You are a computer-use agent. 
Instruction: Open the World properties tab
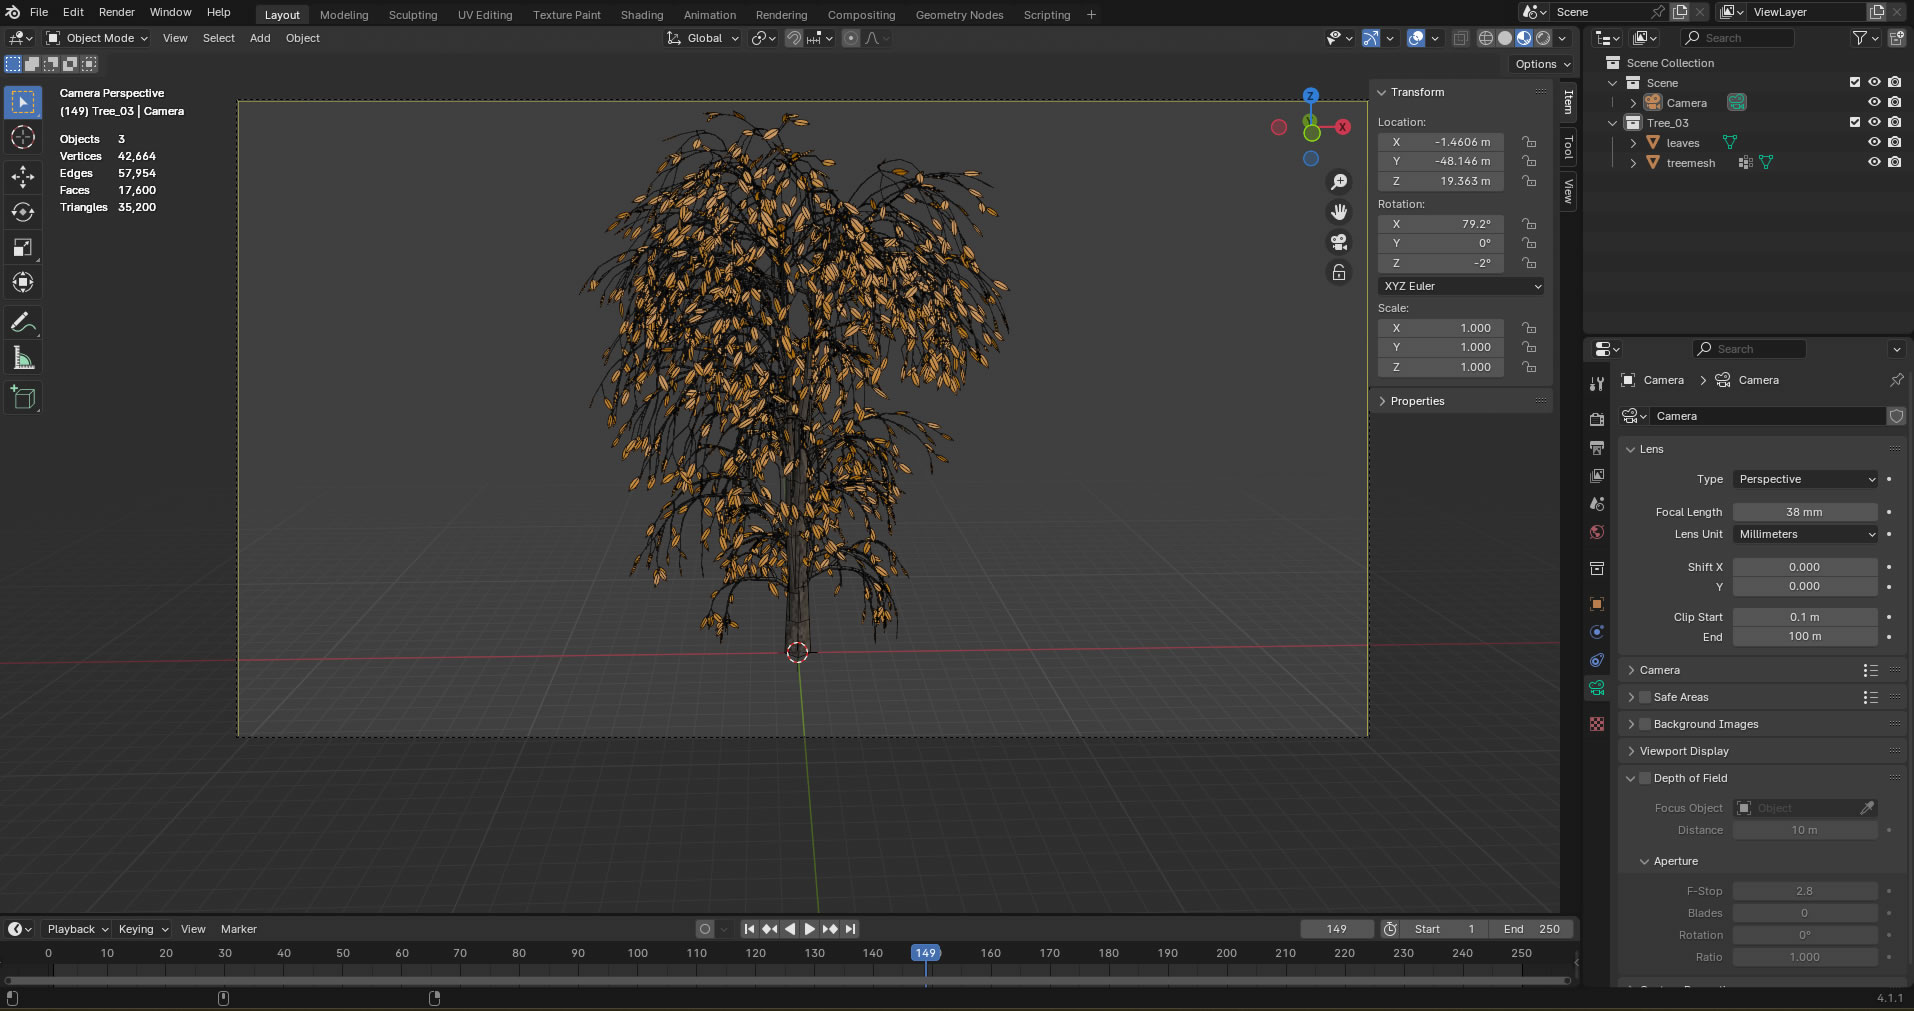tap(1597, 531)
